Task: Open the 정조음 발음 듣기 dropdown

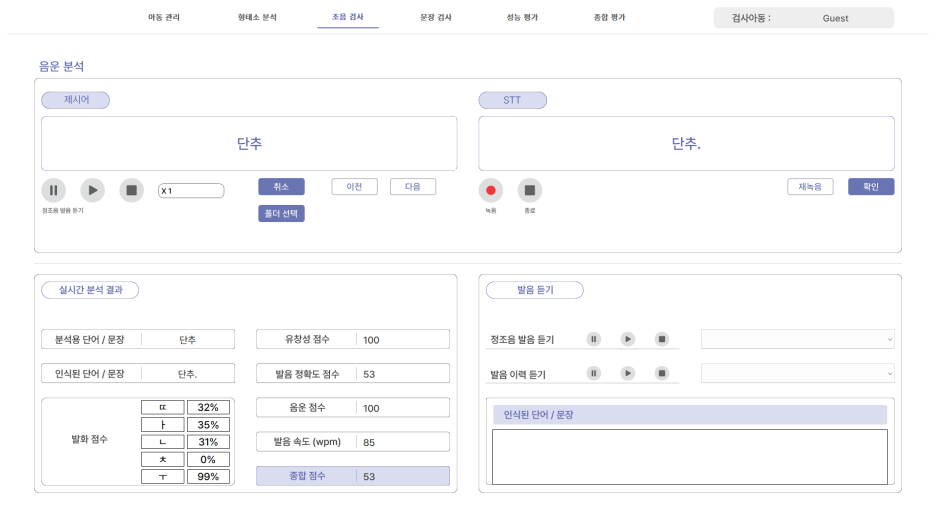Action: pyautogui.click(x=798, y=339)
